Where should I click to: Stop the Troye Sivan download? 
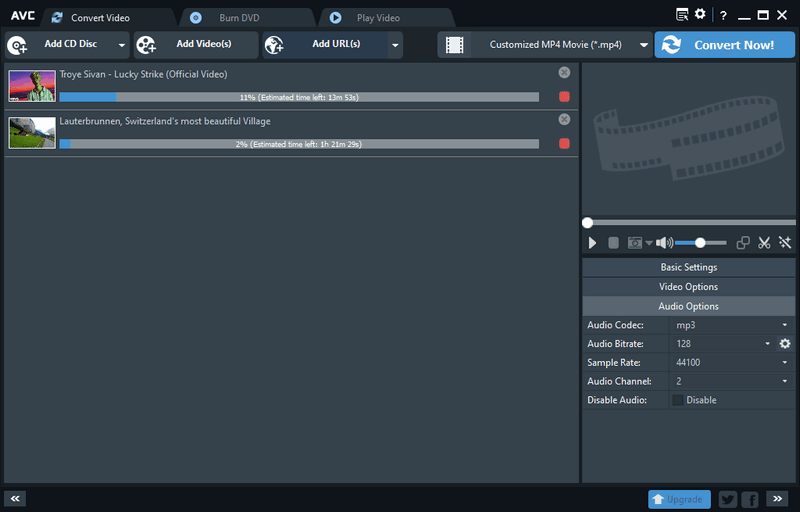click(564, 96)
